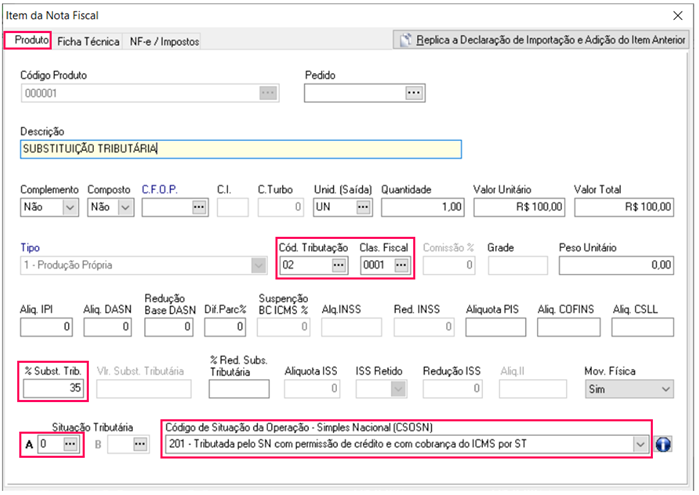Expand the Complemento dropdown
The width and height of the screenshot is (699, 495).
[69, 207]
